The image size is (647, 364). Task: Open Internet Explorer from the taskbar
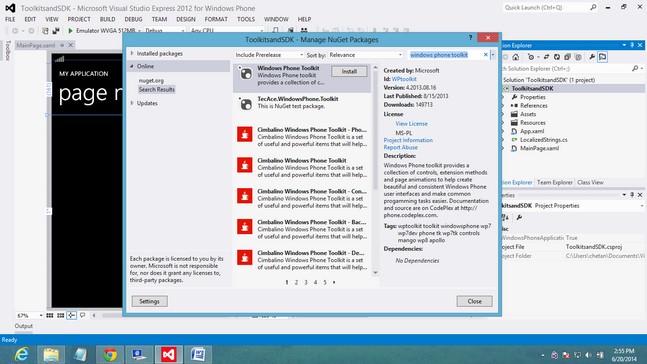click(21, 355)
